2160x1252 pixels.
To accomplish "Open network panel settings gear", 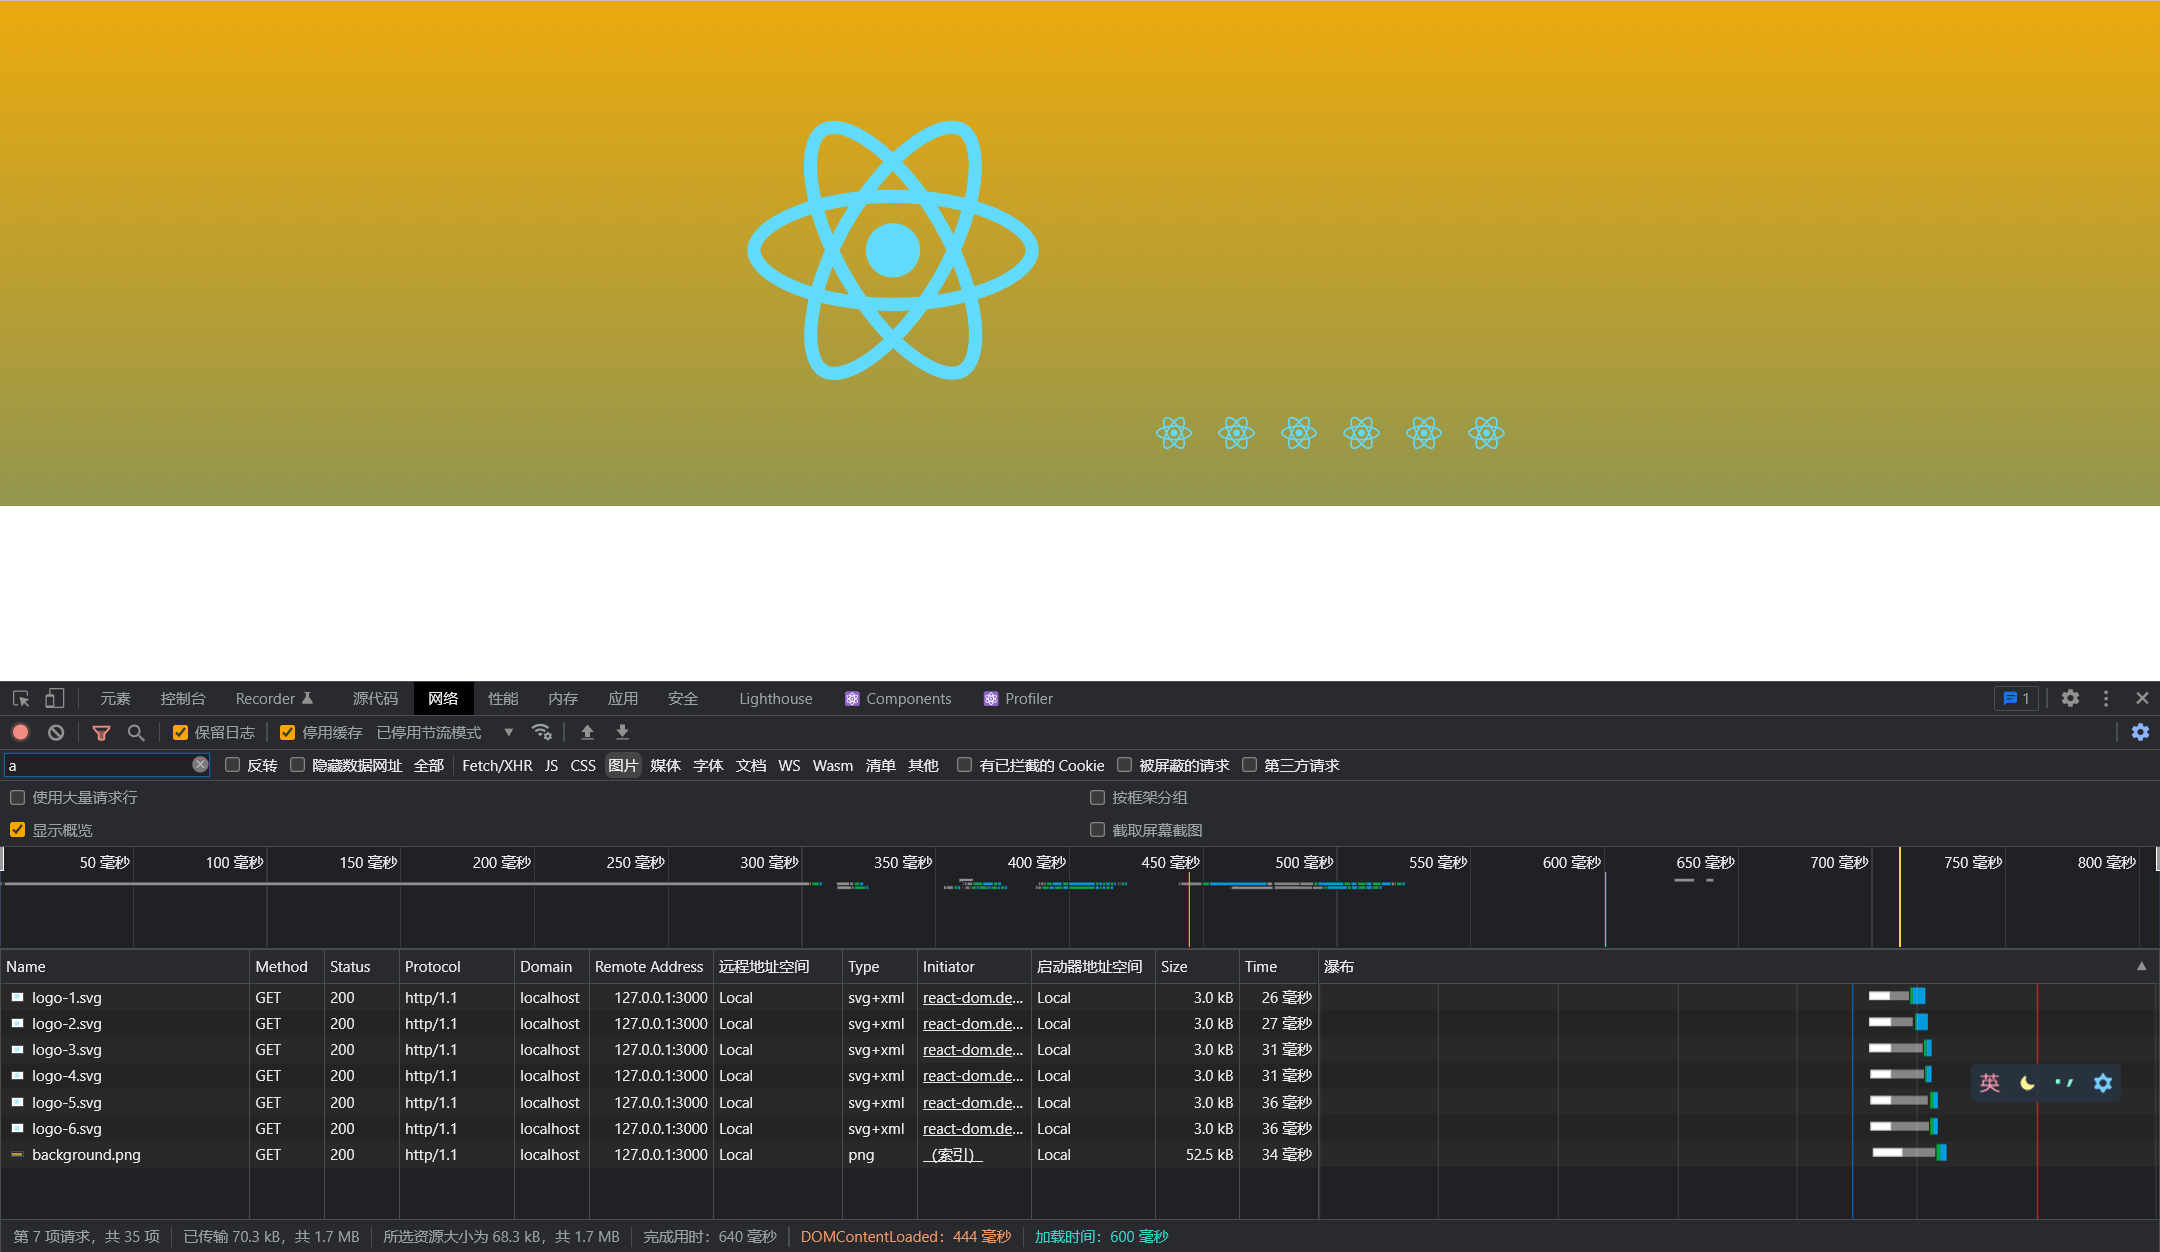I will coord(2140,732).
